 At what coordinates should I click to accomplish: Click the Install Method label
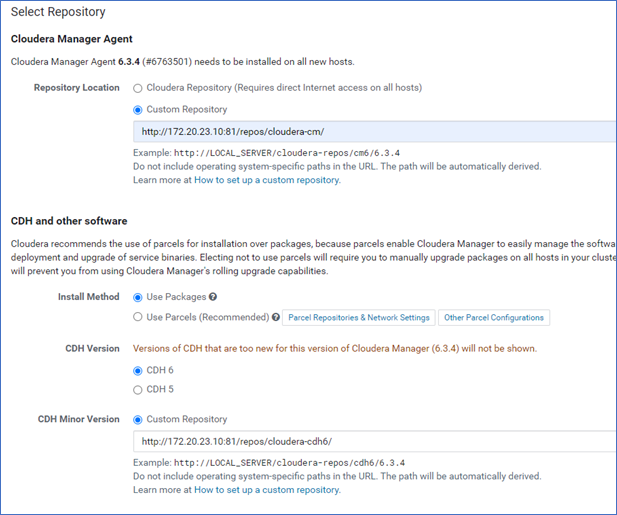tap(89, 297)
